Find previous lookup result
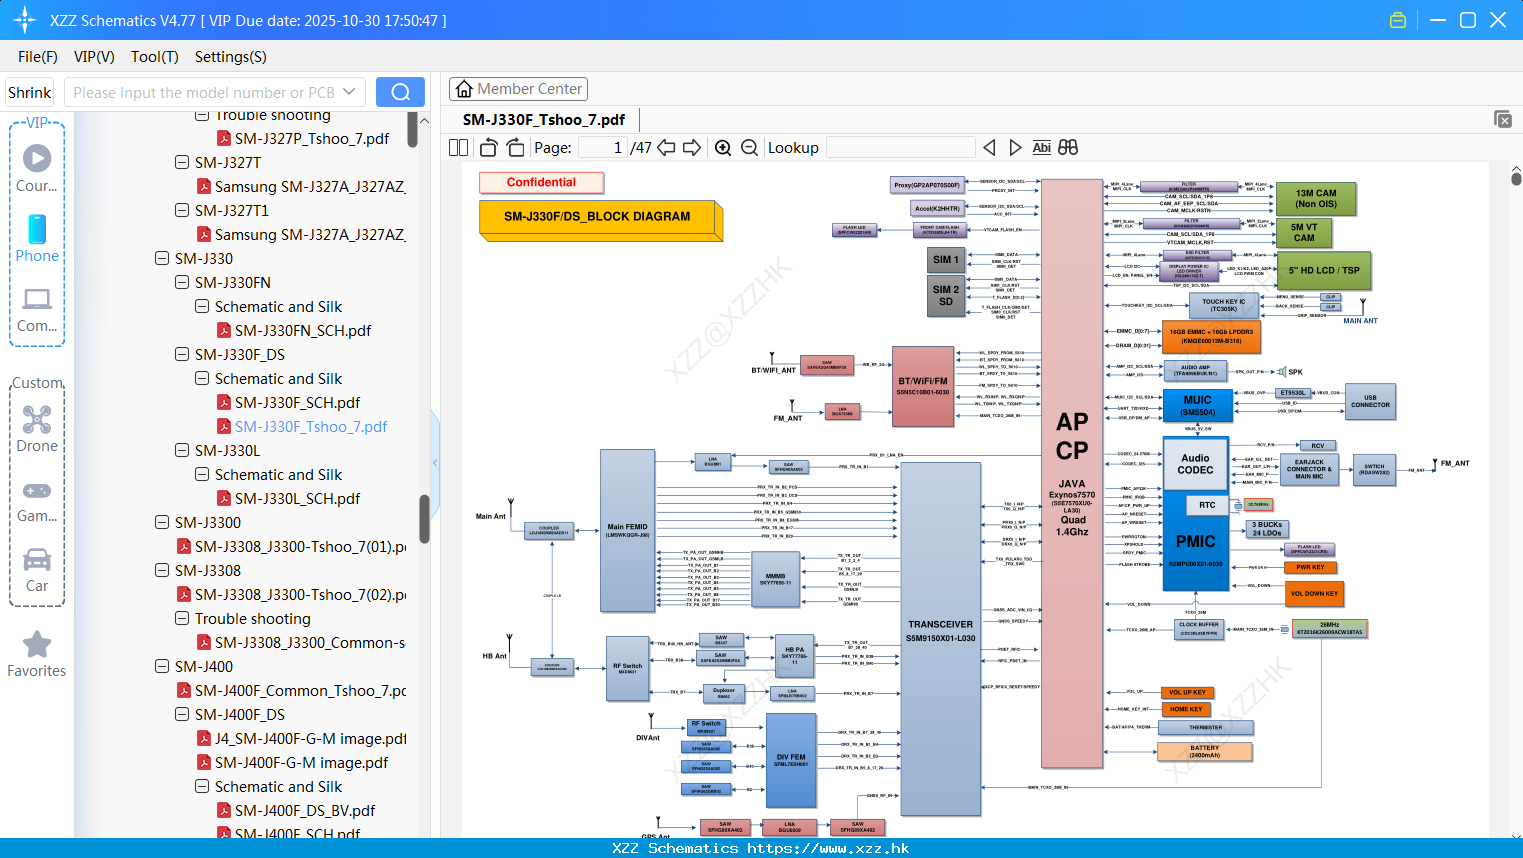1523x858 pixels. 989,148
